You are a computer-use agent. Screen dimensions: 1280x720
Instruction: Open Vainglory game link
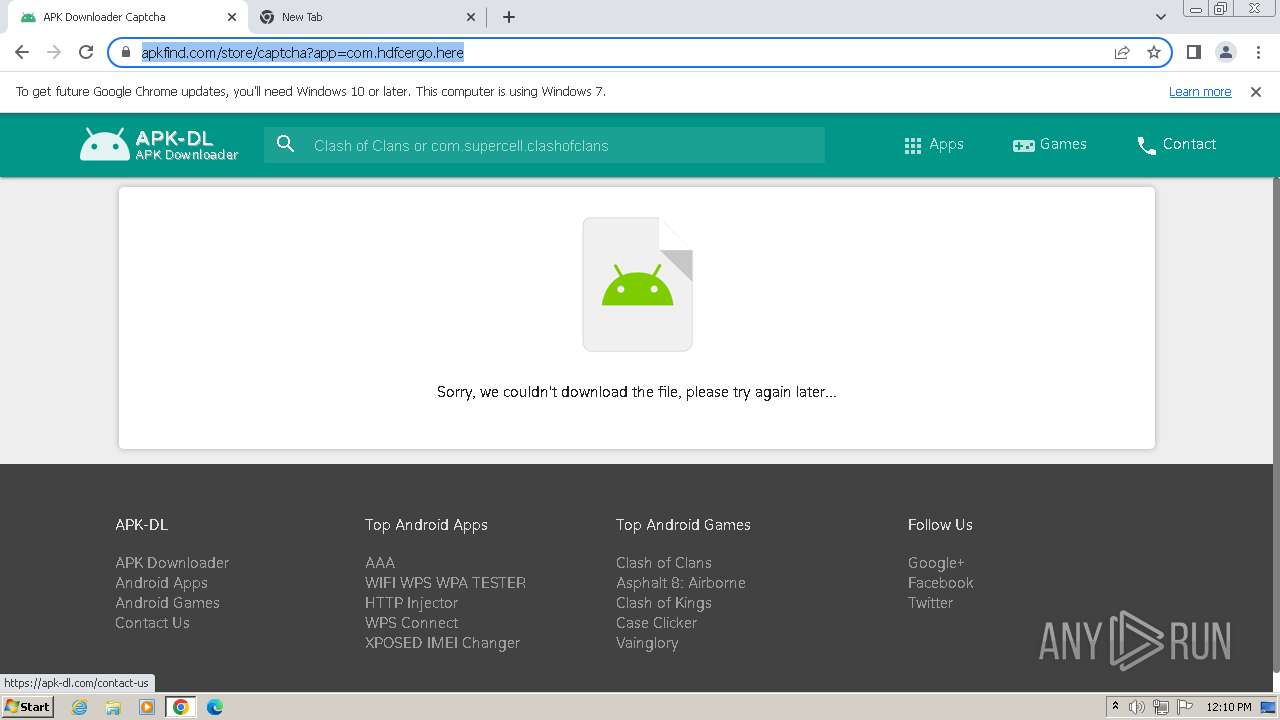click(647, 643)
